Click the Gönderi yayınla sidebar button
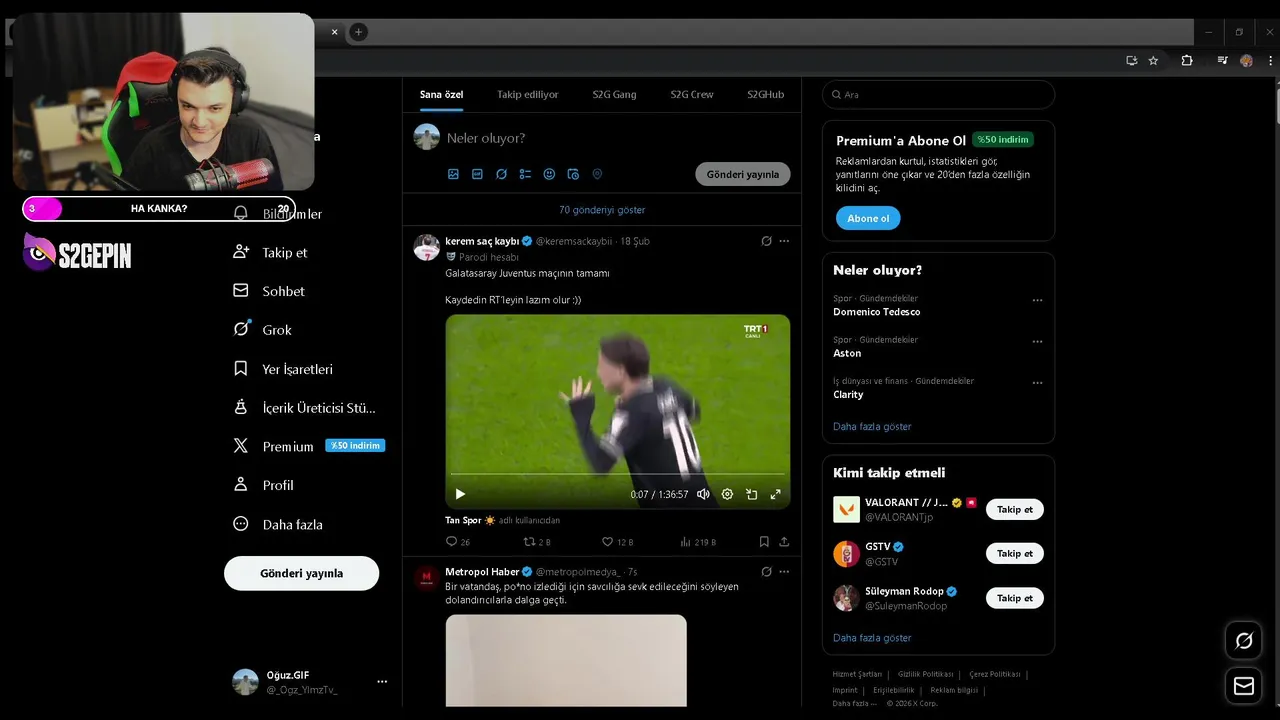 tap(301, 573)
